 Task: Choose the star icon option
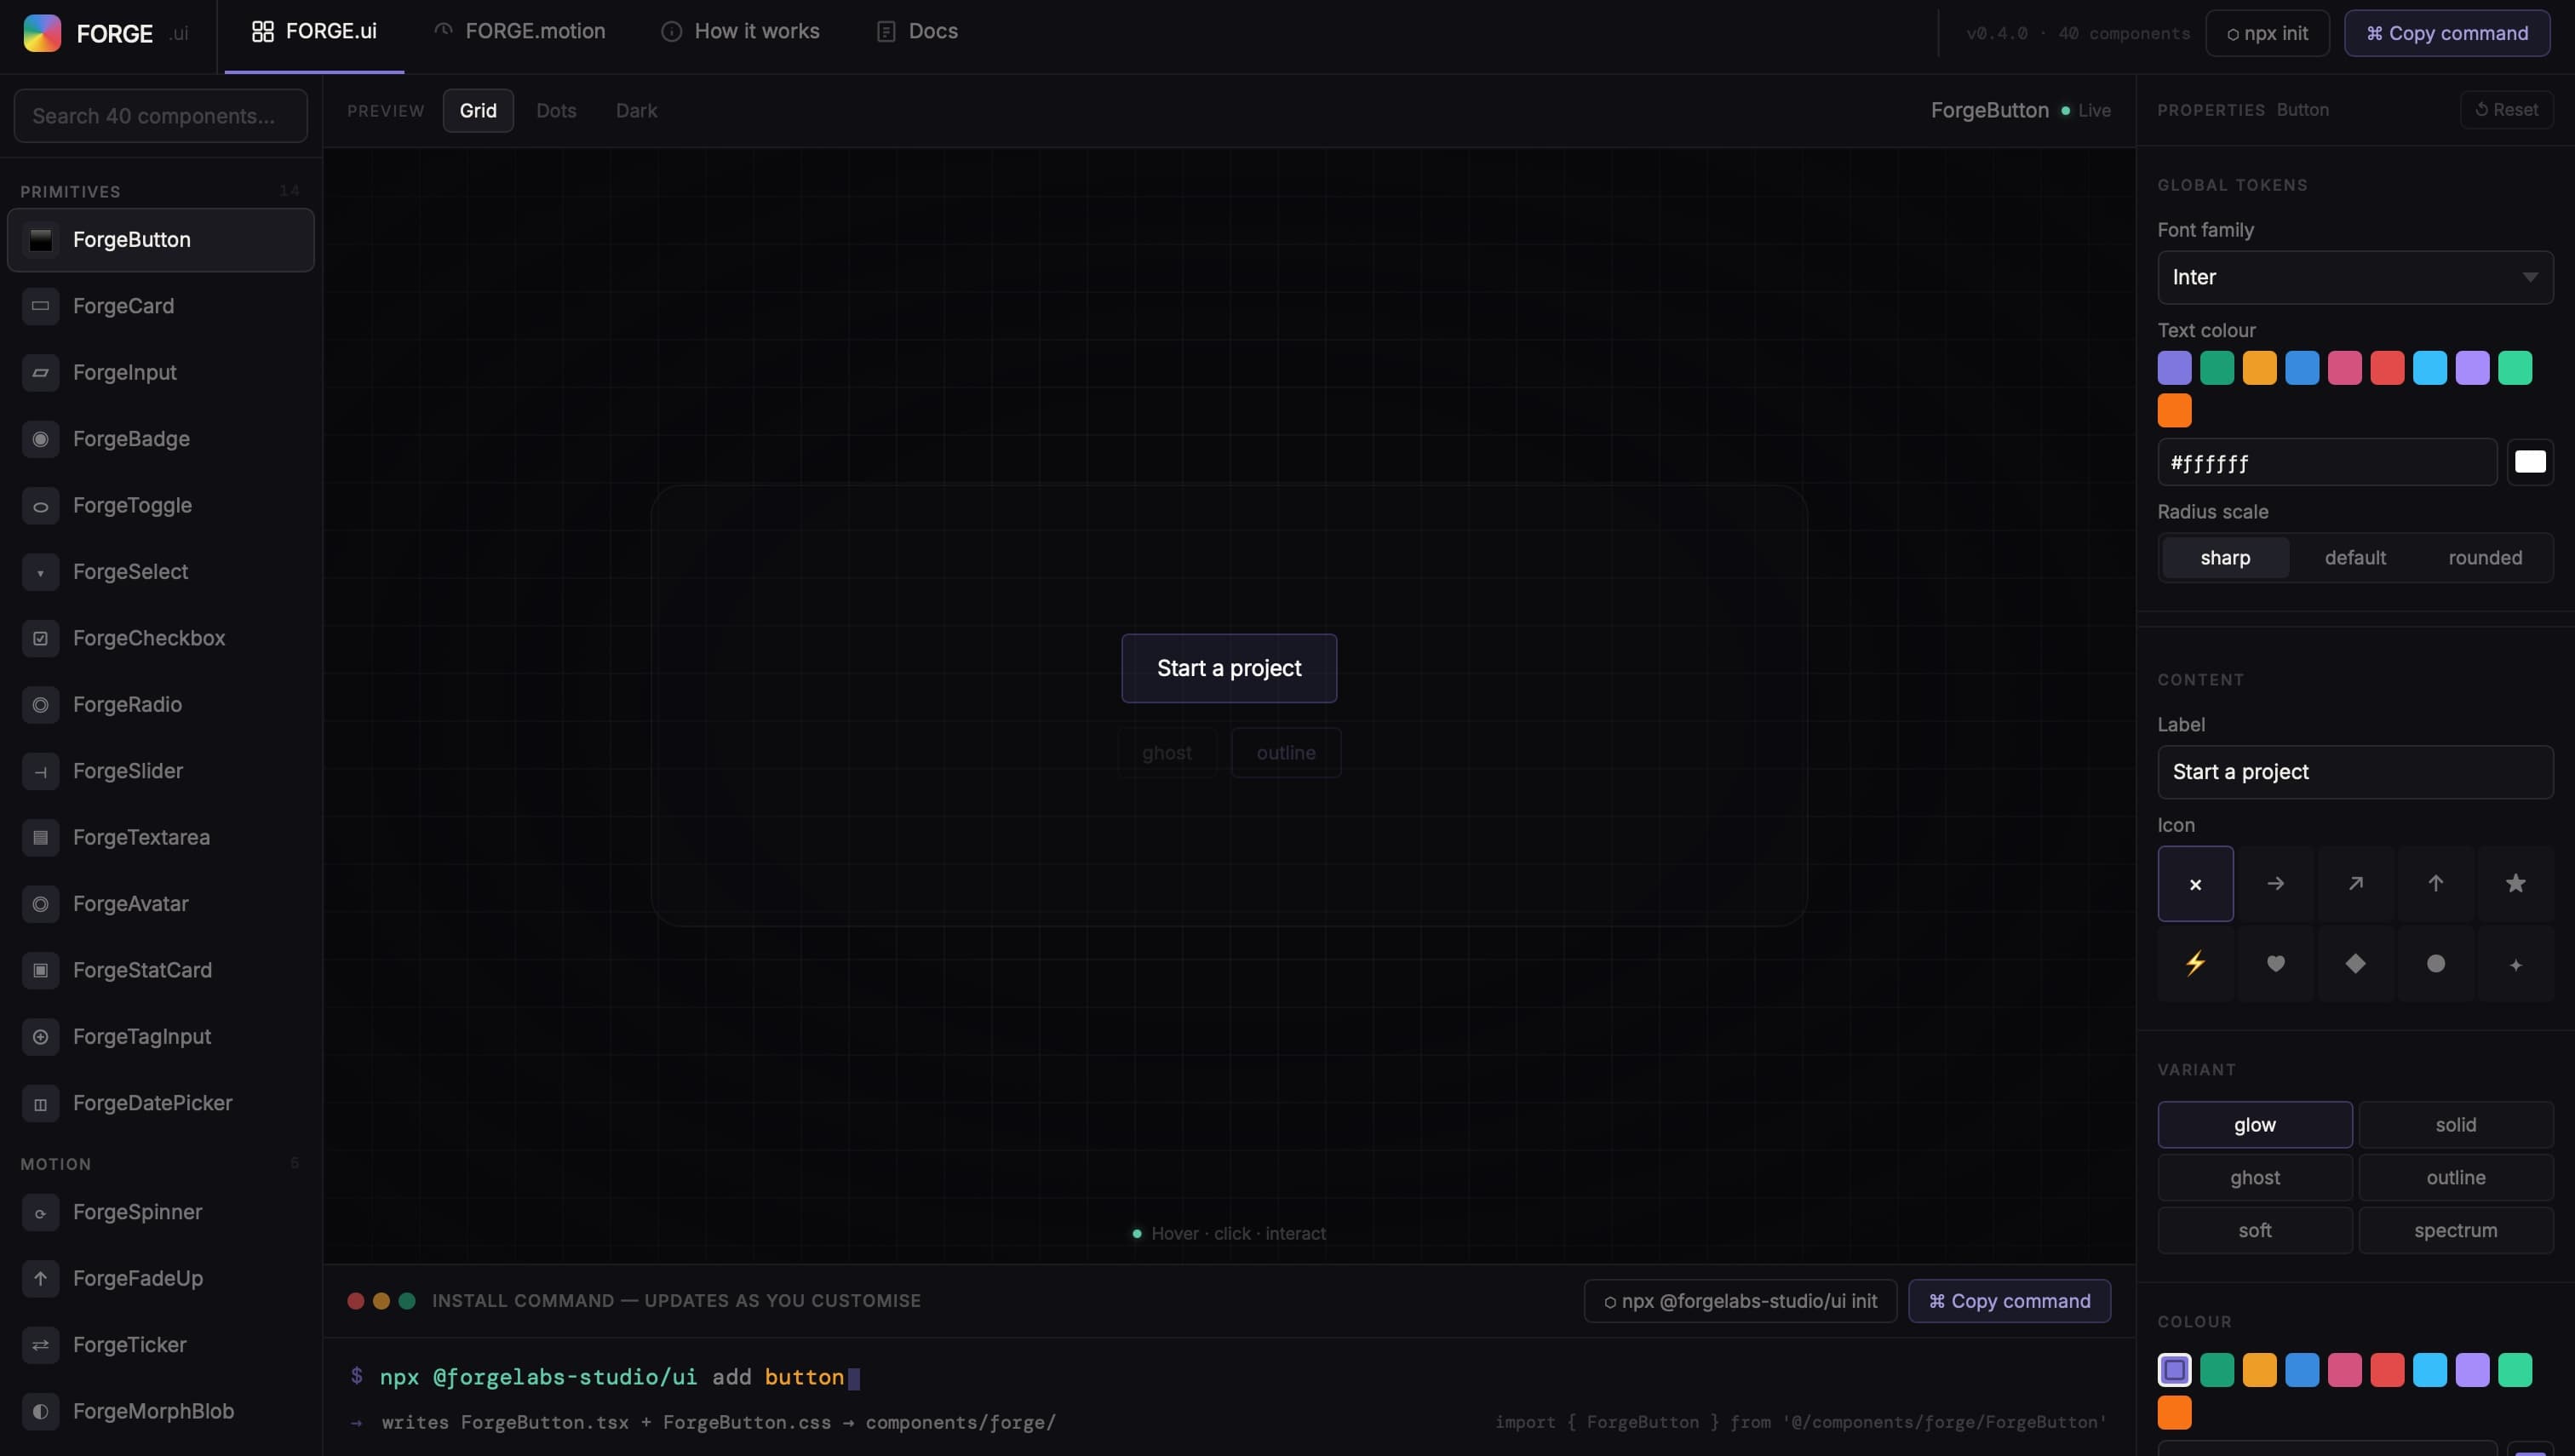[2515, 883]
